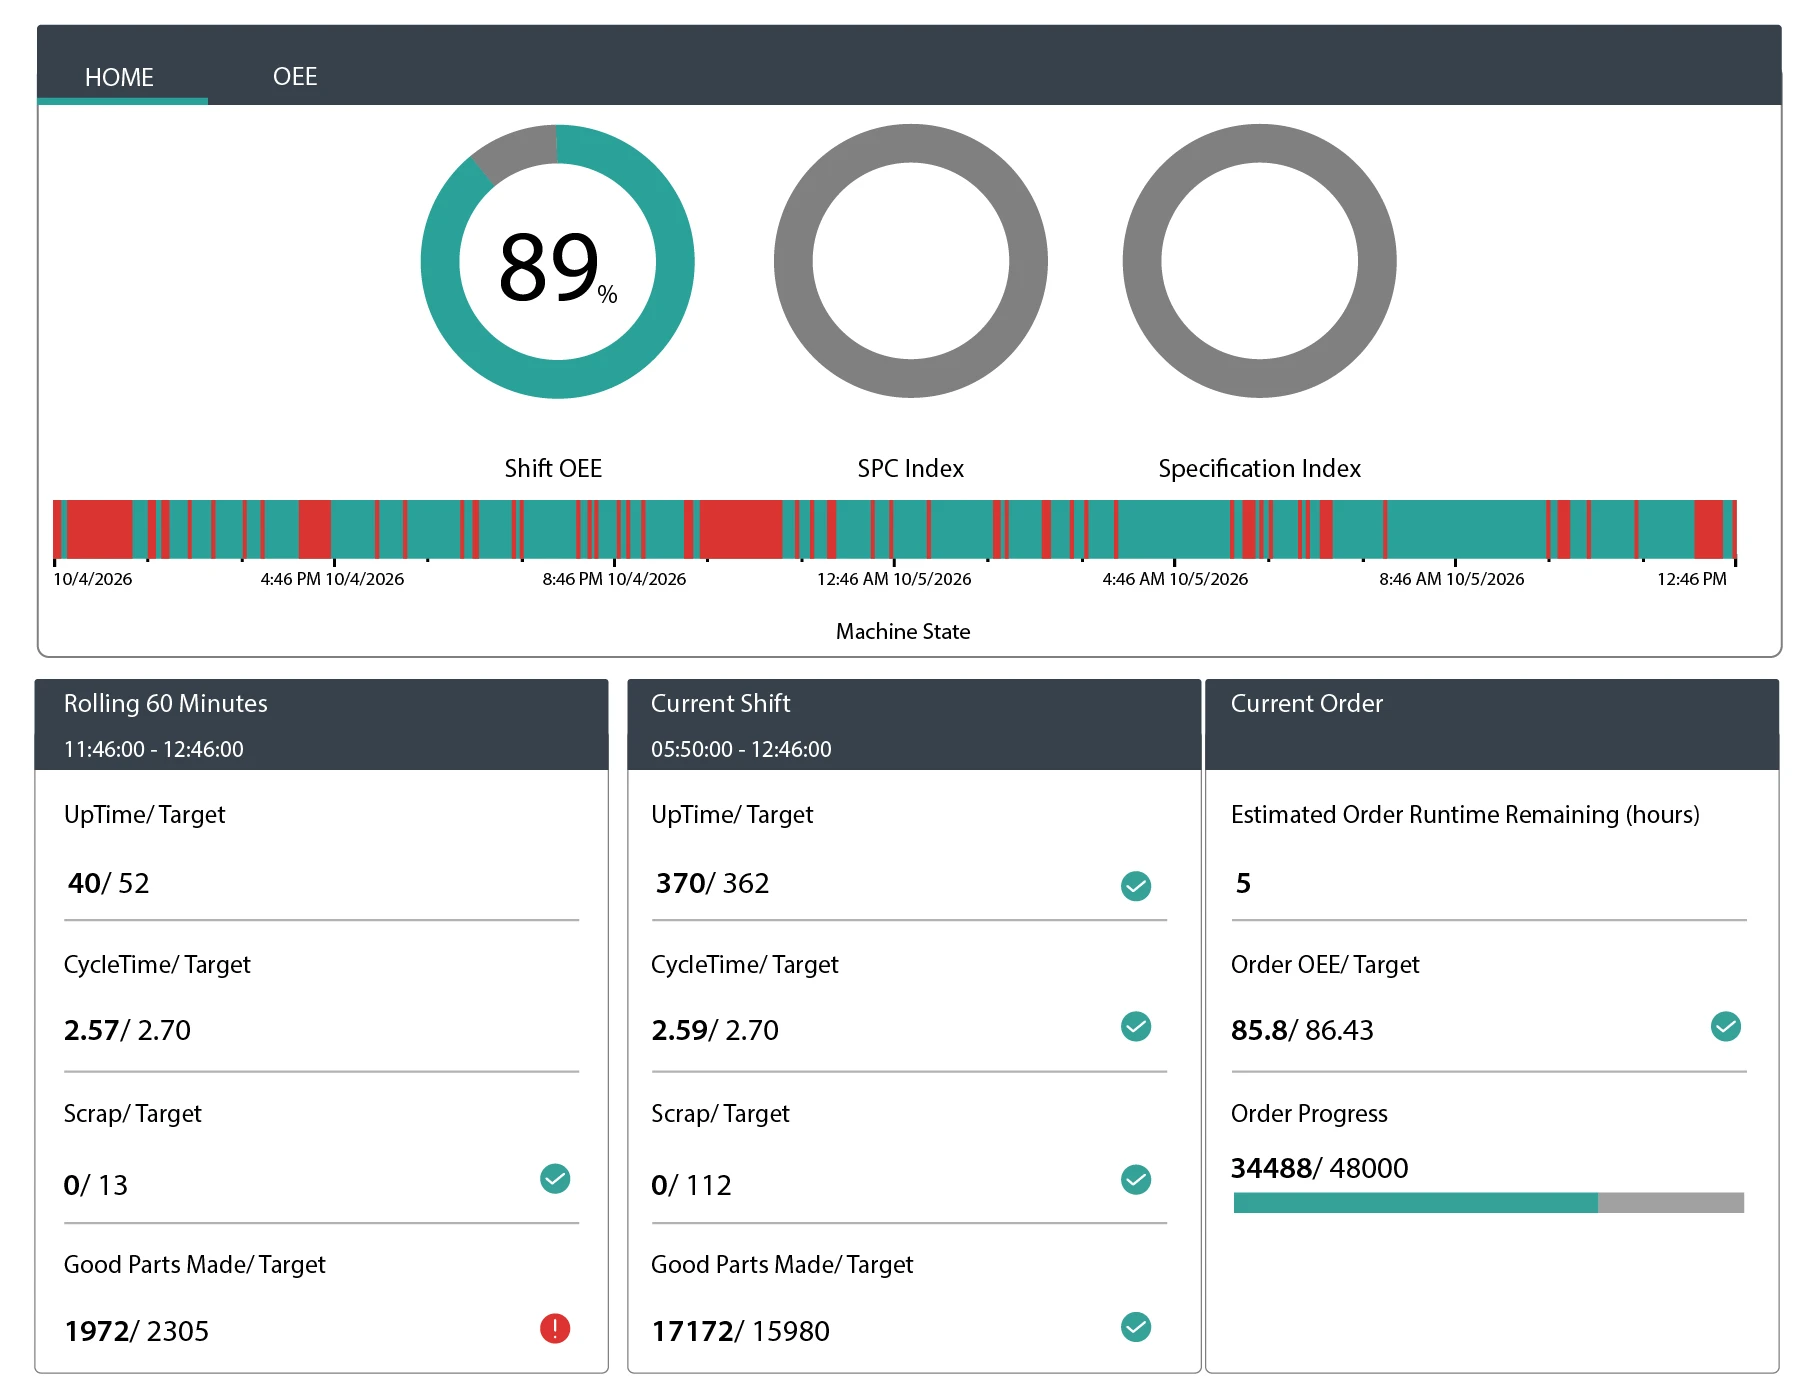Click Current Shift Good Parts check icon
The width and height of the screenshot is (1817, 1398).
pyautogui.click(x=1136, y=1327)
